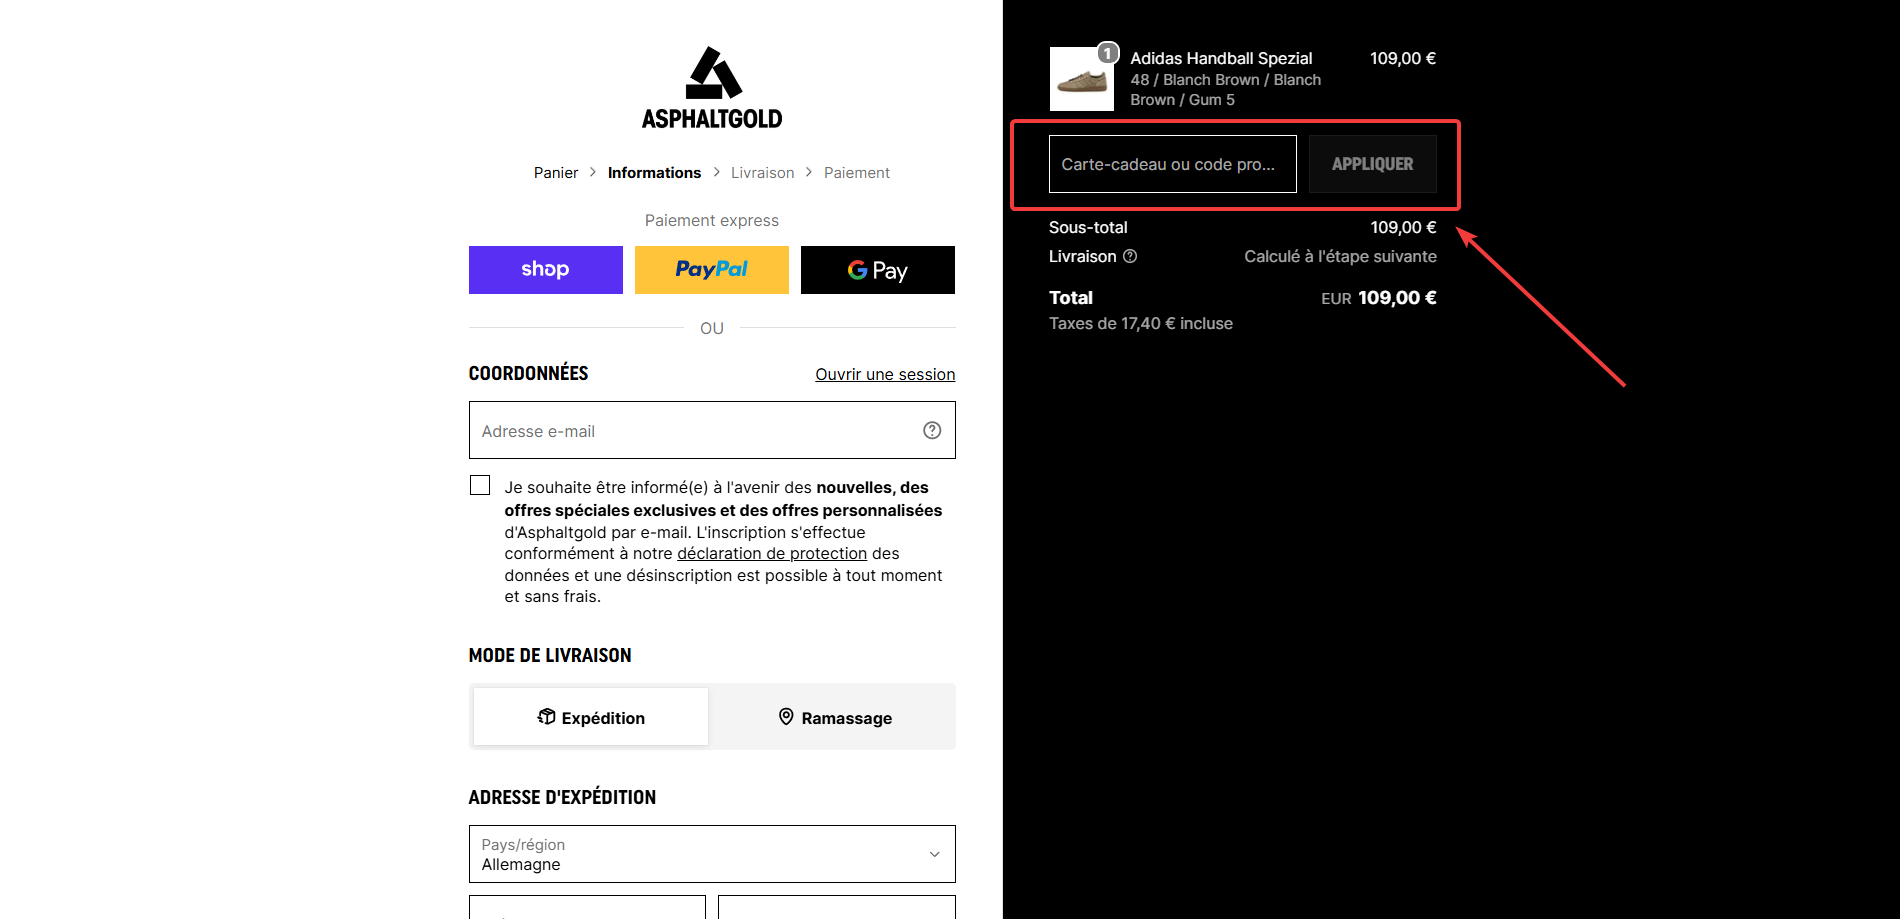Click the Appliquer button
1900x919 pixels.
(1373, 164)
